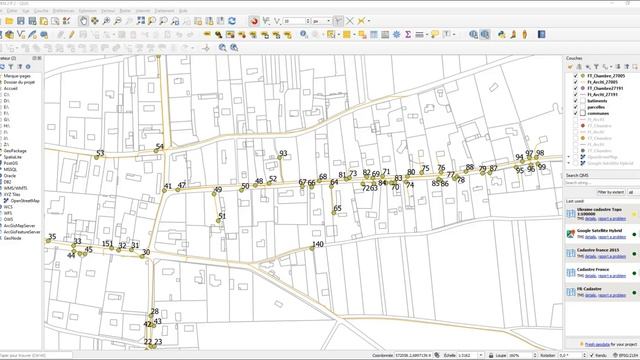Click the EPSG projection button in status bar
Viewport: 640px width, 360px height.
pos(627,356)
